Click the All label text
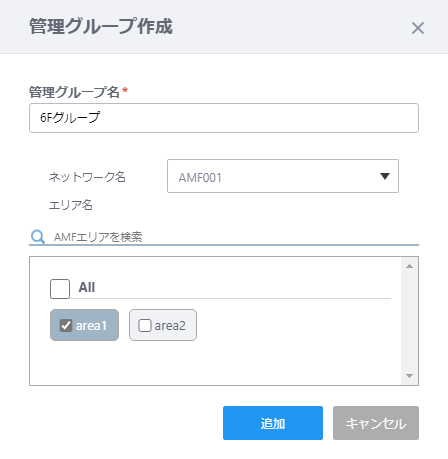 [x=87, y=287]
